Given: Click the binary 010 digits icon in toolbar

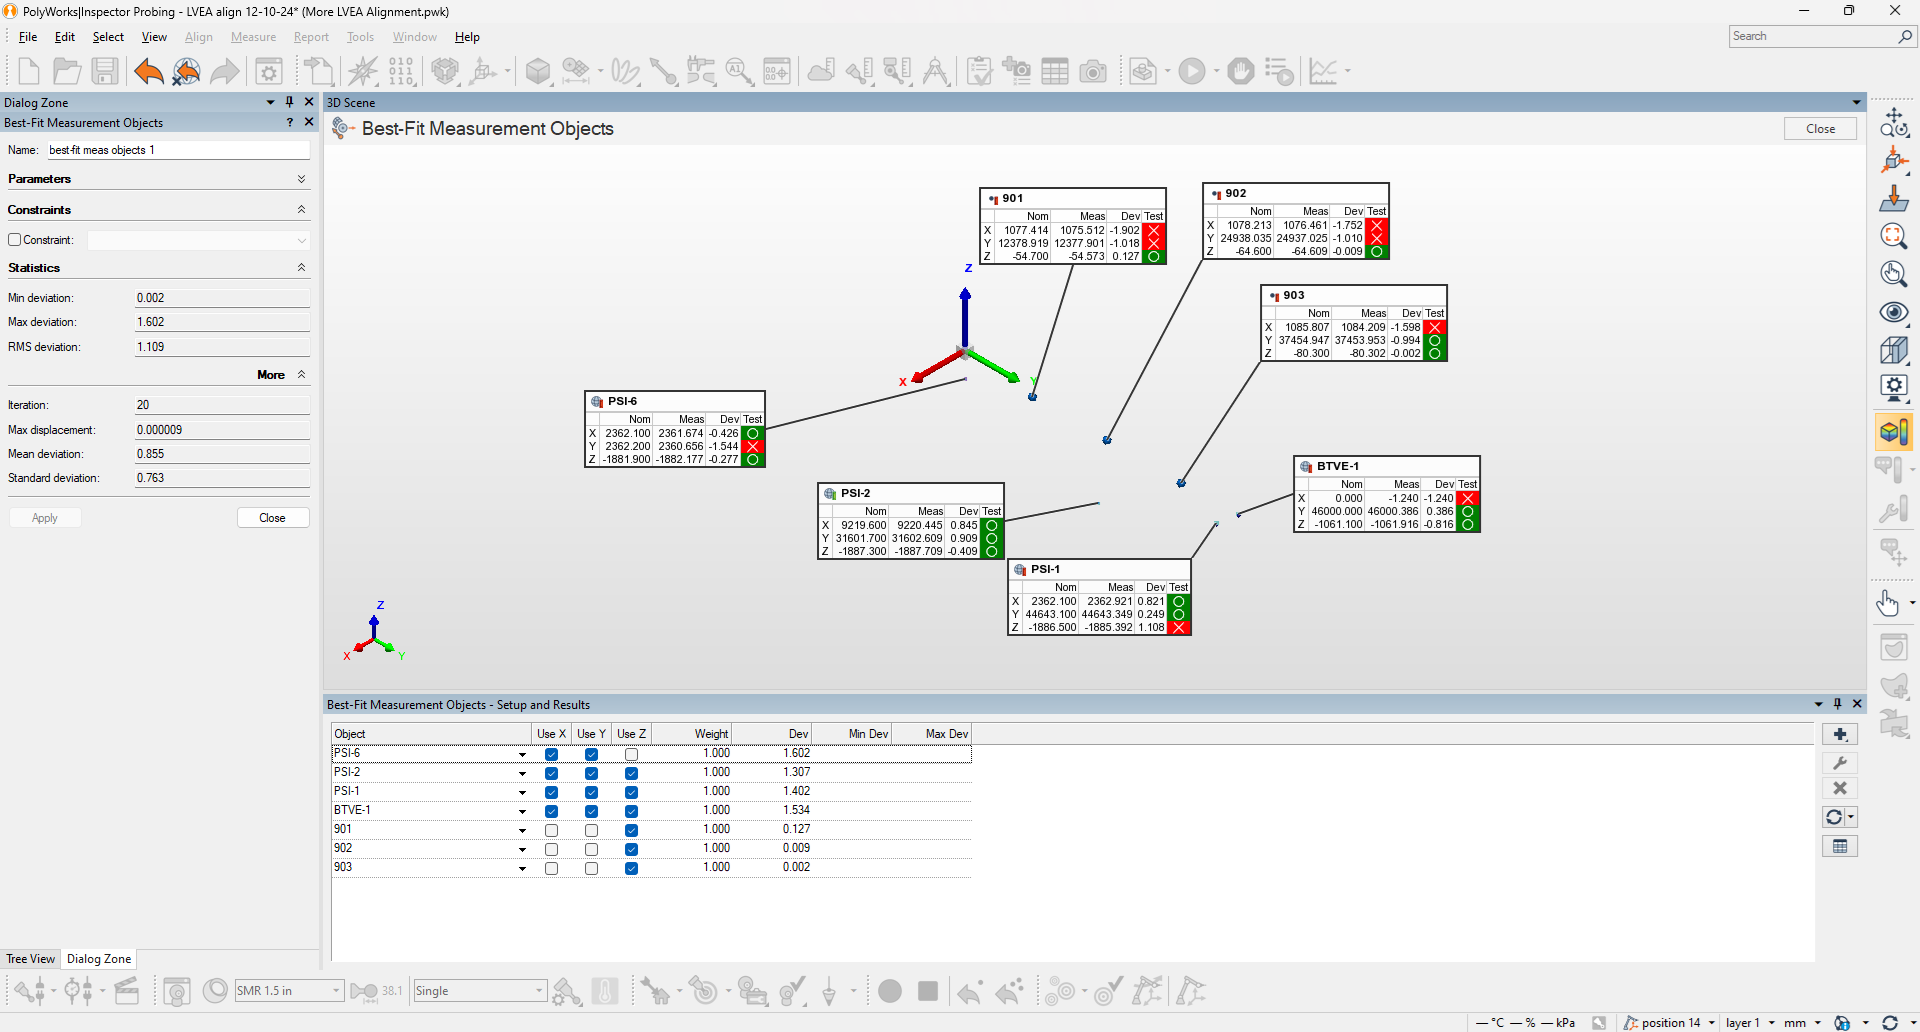Looking at the screenshot, I should (401, 71).
